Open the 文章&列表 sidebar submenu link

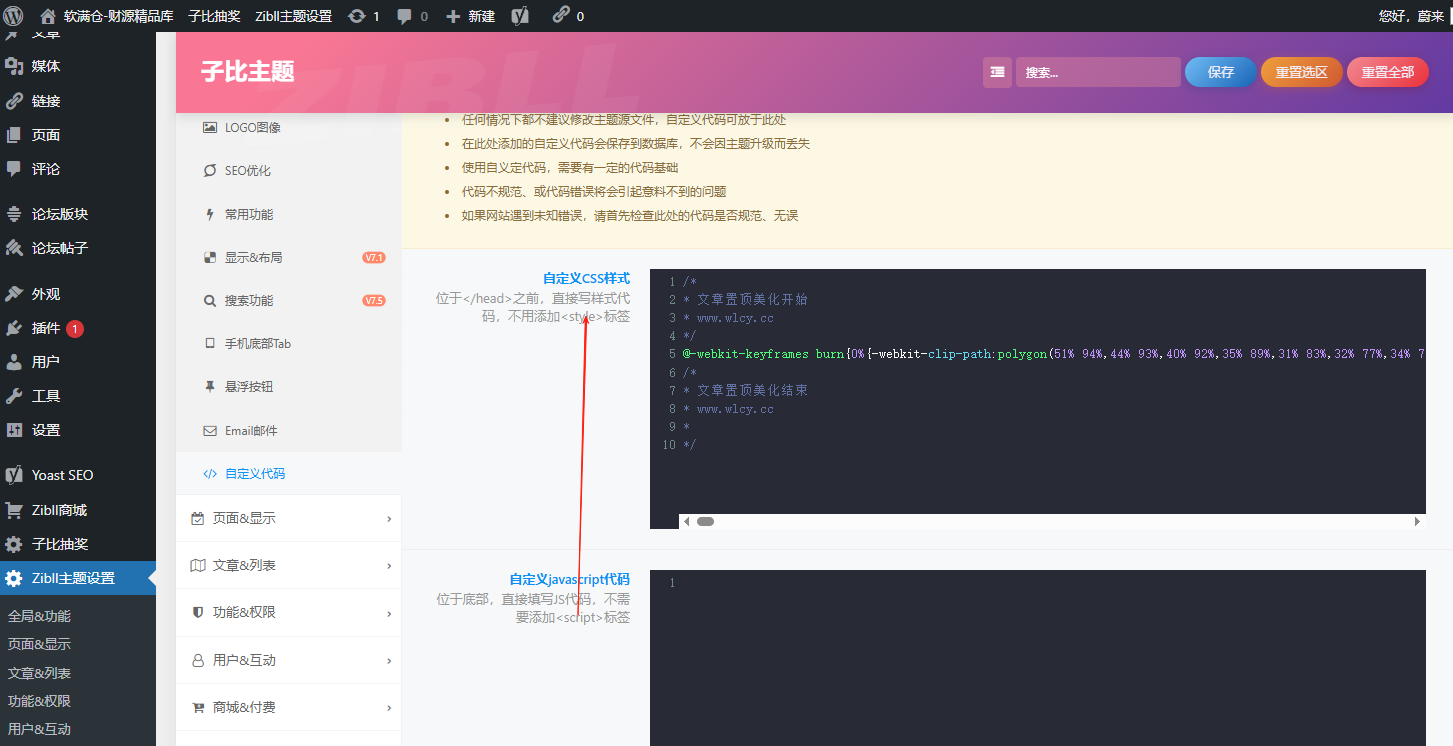40,673
